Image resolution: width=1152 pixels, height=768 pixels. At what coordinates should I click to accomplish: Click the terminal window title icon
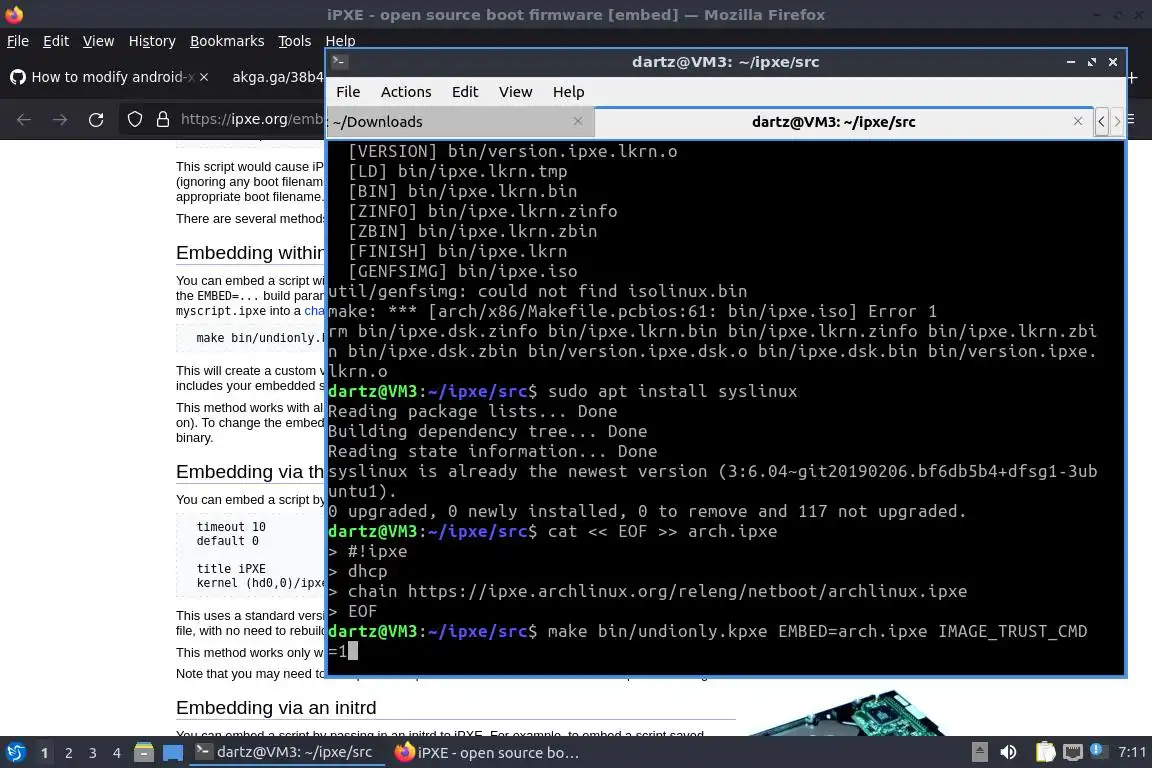tap(339, 62)
